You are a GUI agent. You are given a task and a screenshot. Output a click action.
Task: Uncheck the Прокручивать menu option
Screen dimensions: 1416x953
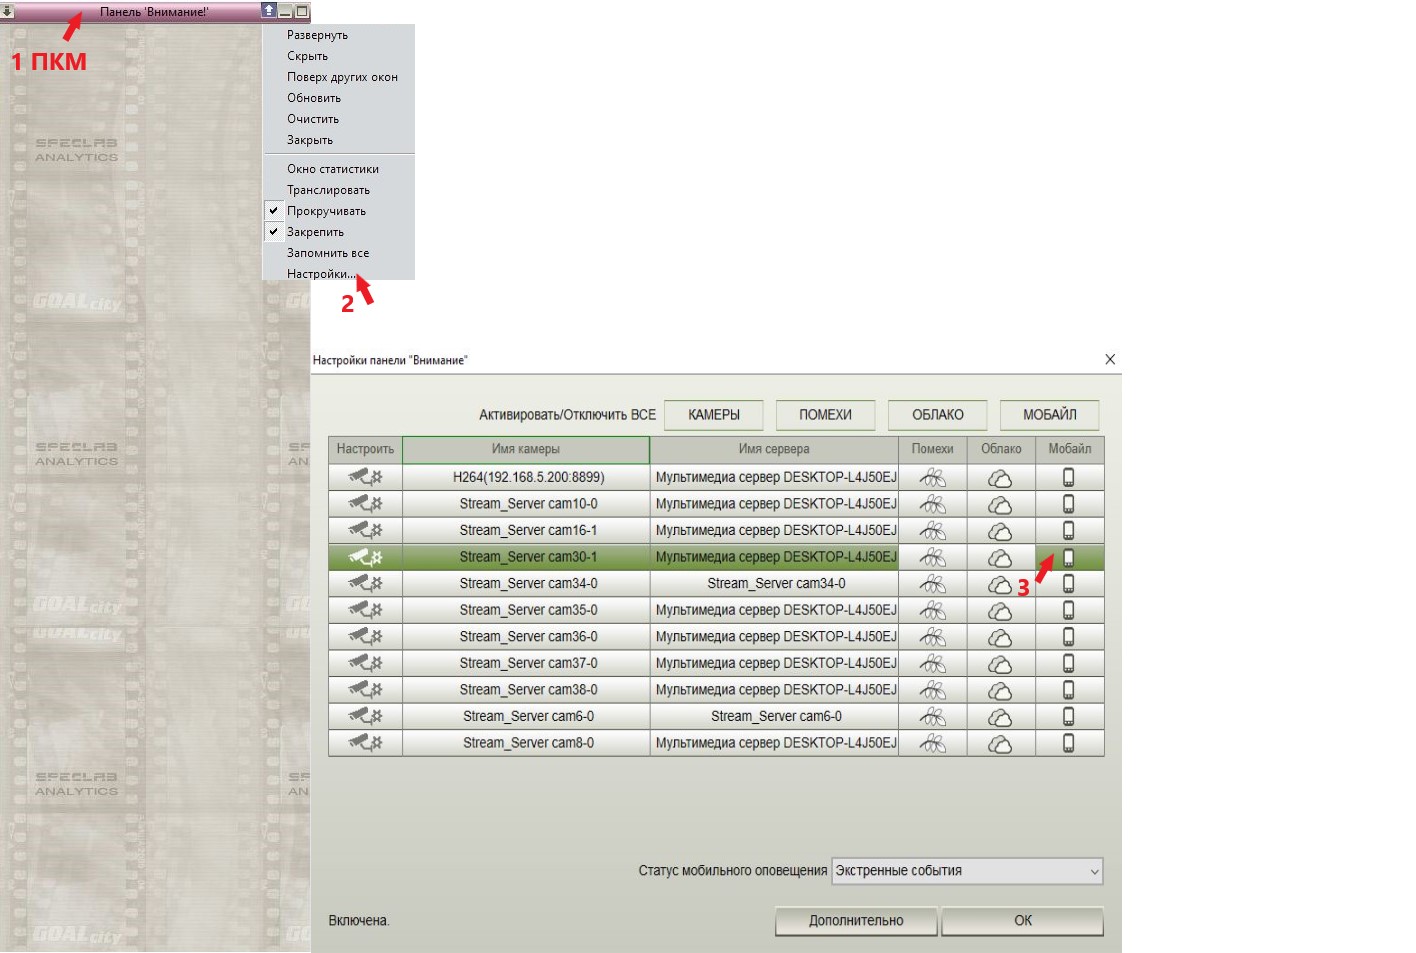pyautogui.click(x=326, y=211)
